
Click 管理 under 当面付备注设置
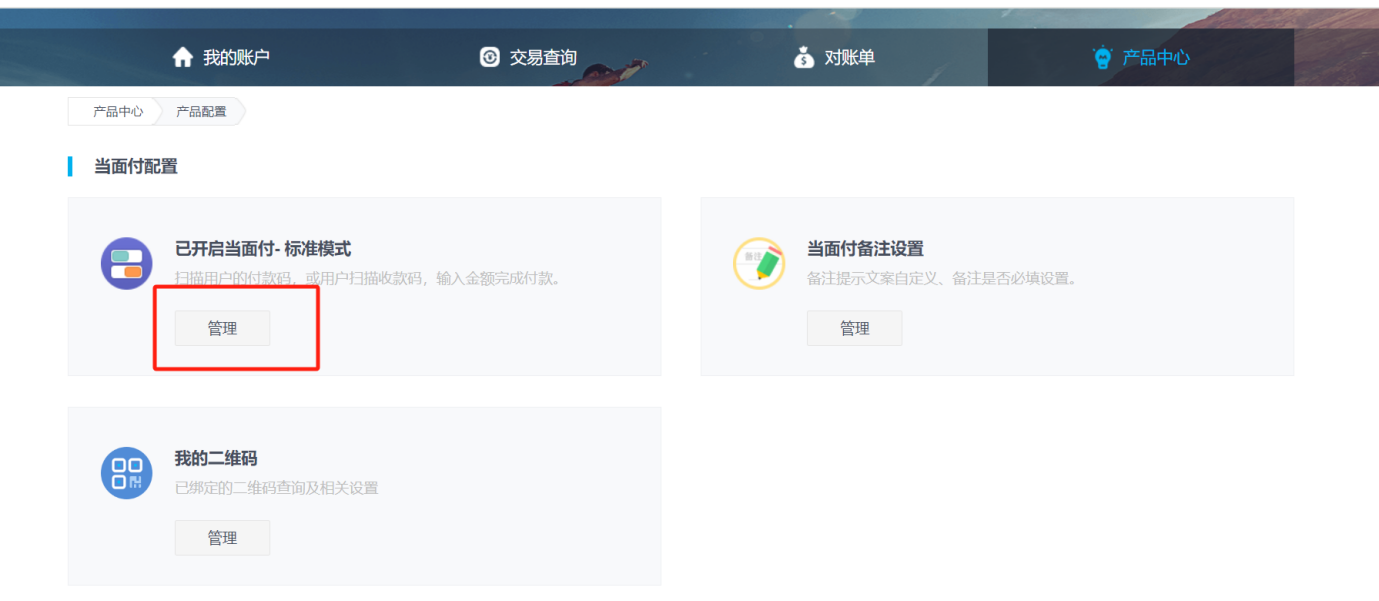pos(854,328)
